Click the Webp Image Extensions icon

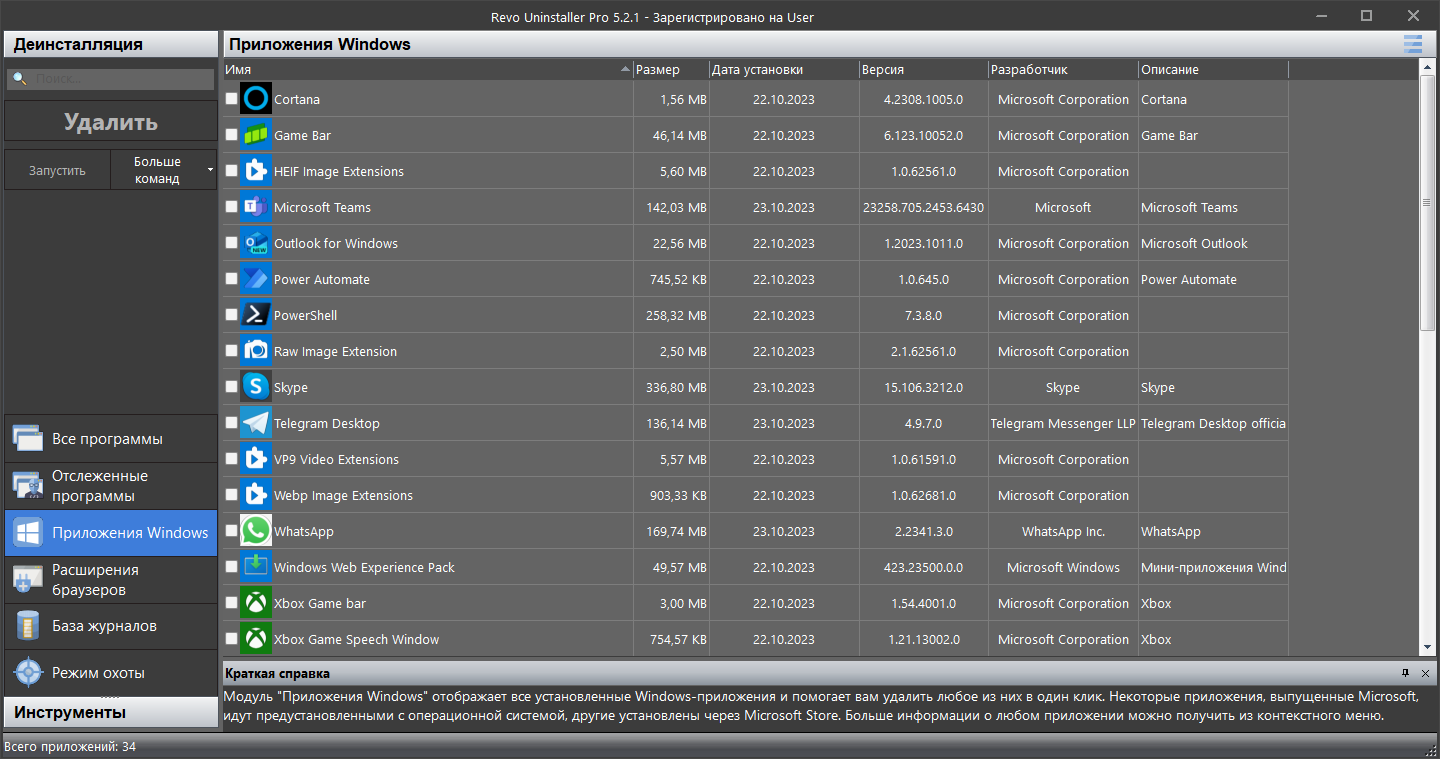(x=256, y=494)
